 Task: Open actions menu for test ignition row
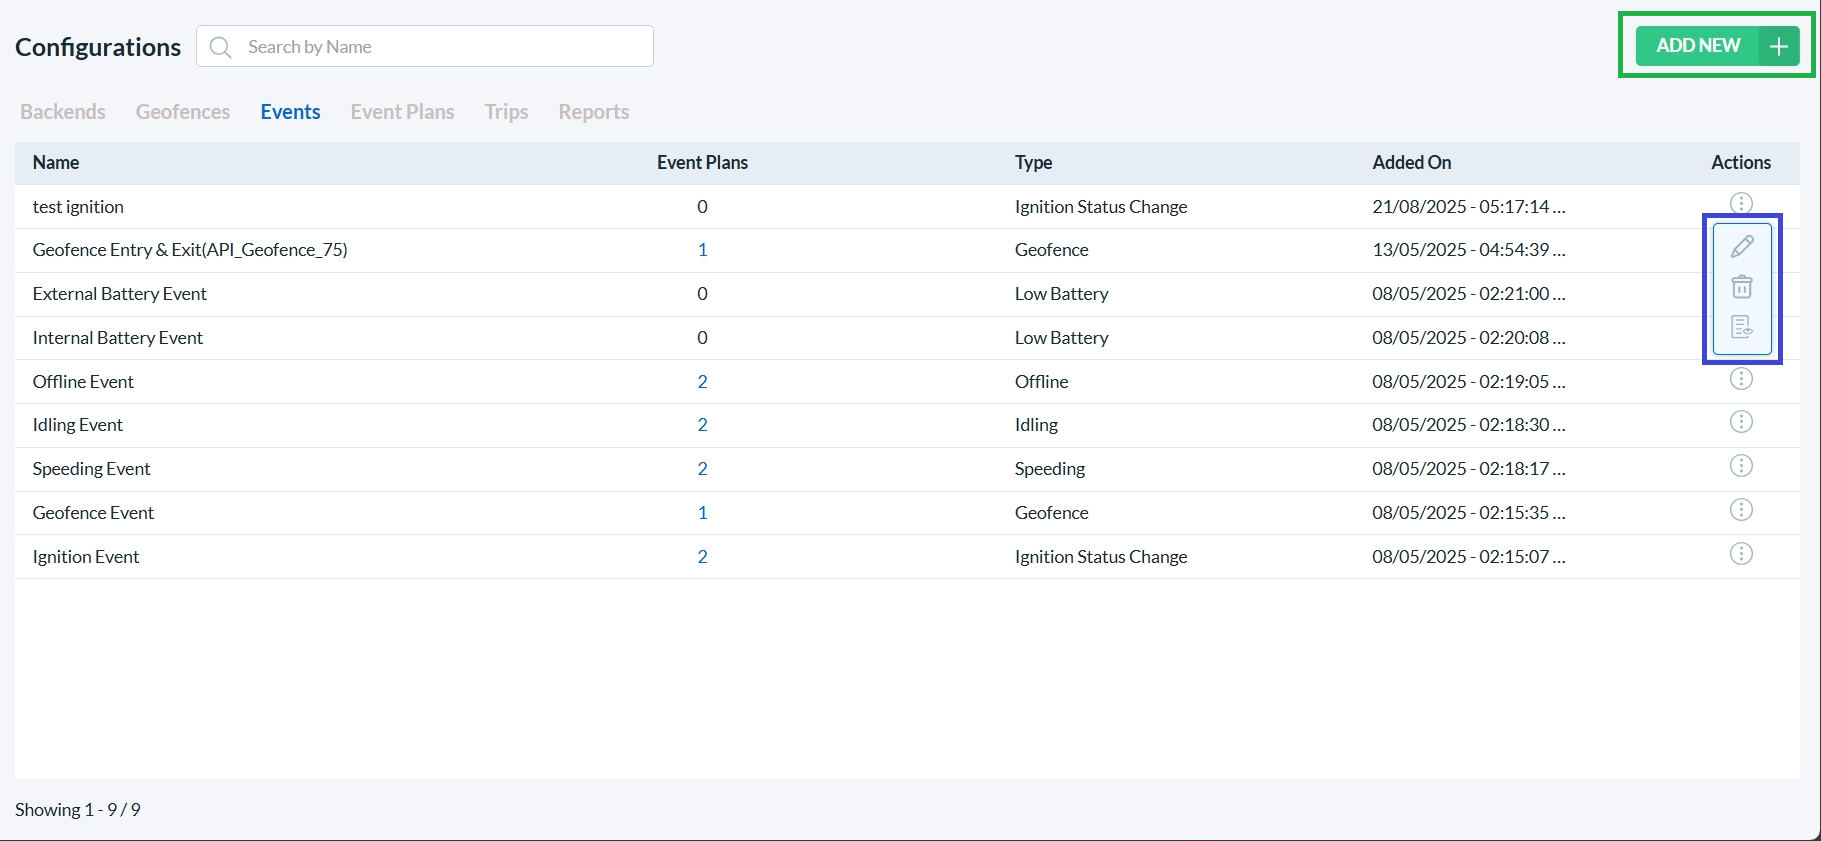[x=1741, y=203]
